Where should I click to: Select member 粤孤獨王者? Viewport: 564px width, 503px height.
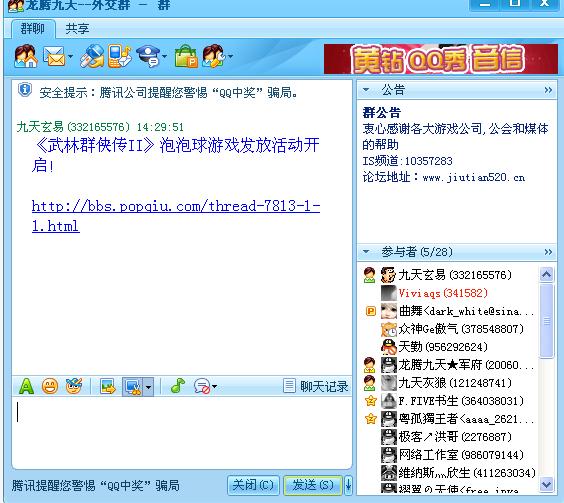point(449,419)
